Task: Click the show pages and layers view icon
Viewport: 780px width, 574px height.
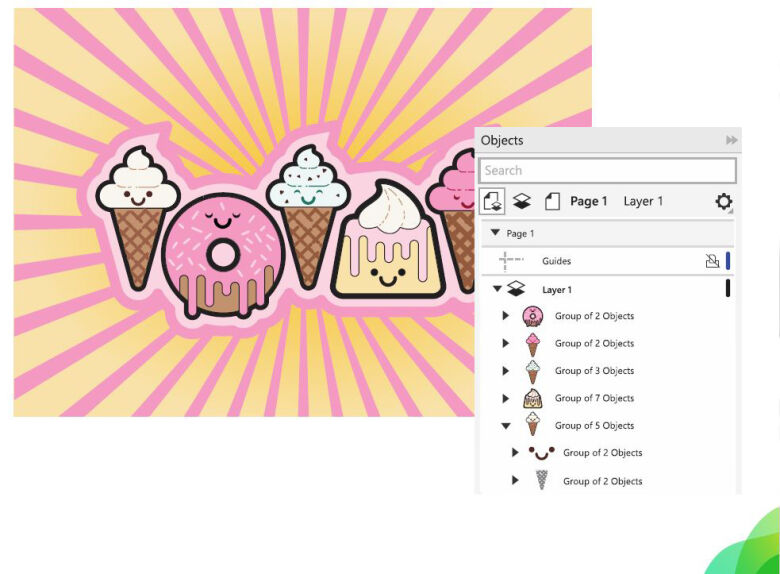Action: pyautogui.click(x=492, y=201)
